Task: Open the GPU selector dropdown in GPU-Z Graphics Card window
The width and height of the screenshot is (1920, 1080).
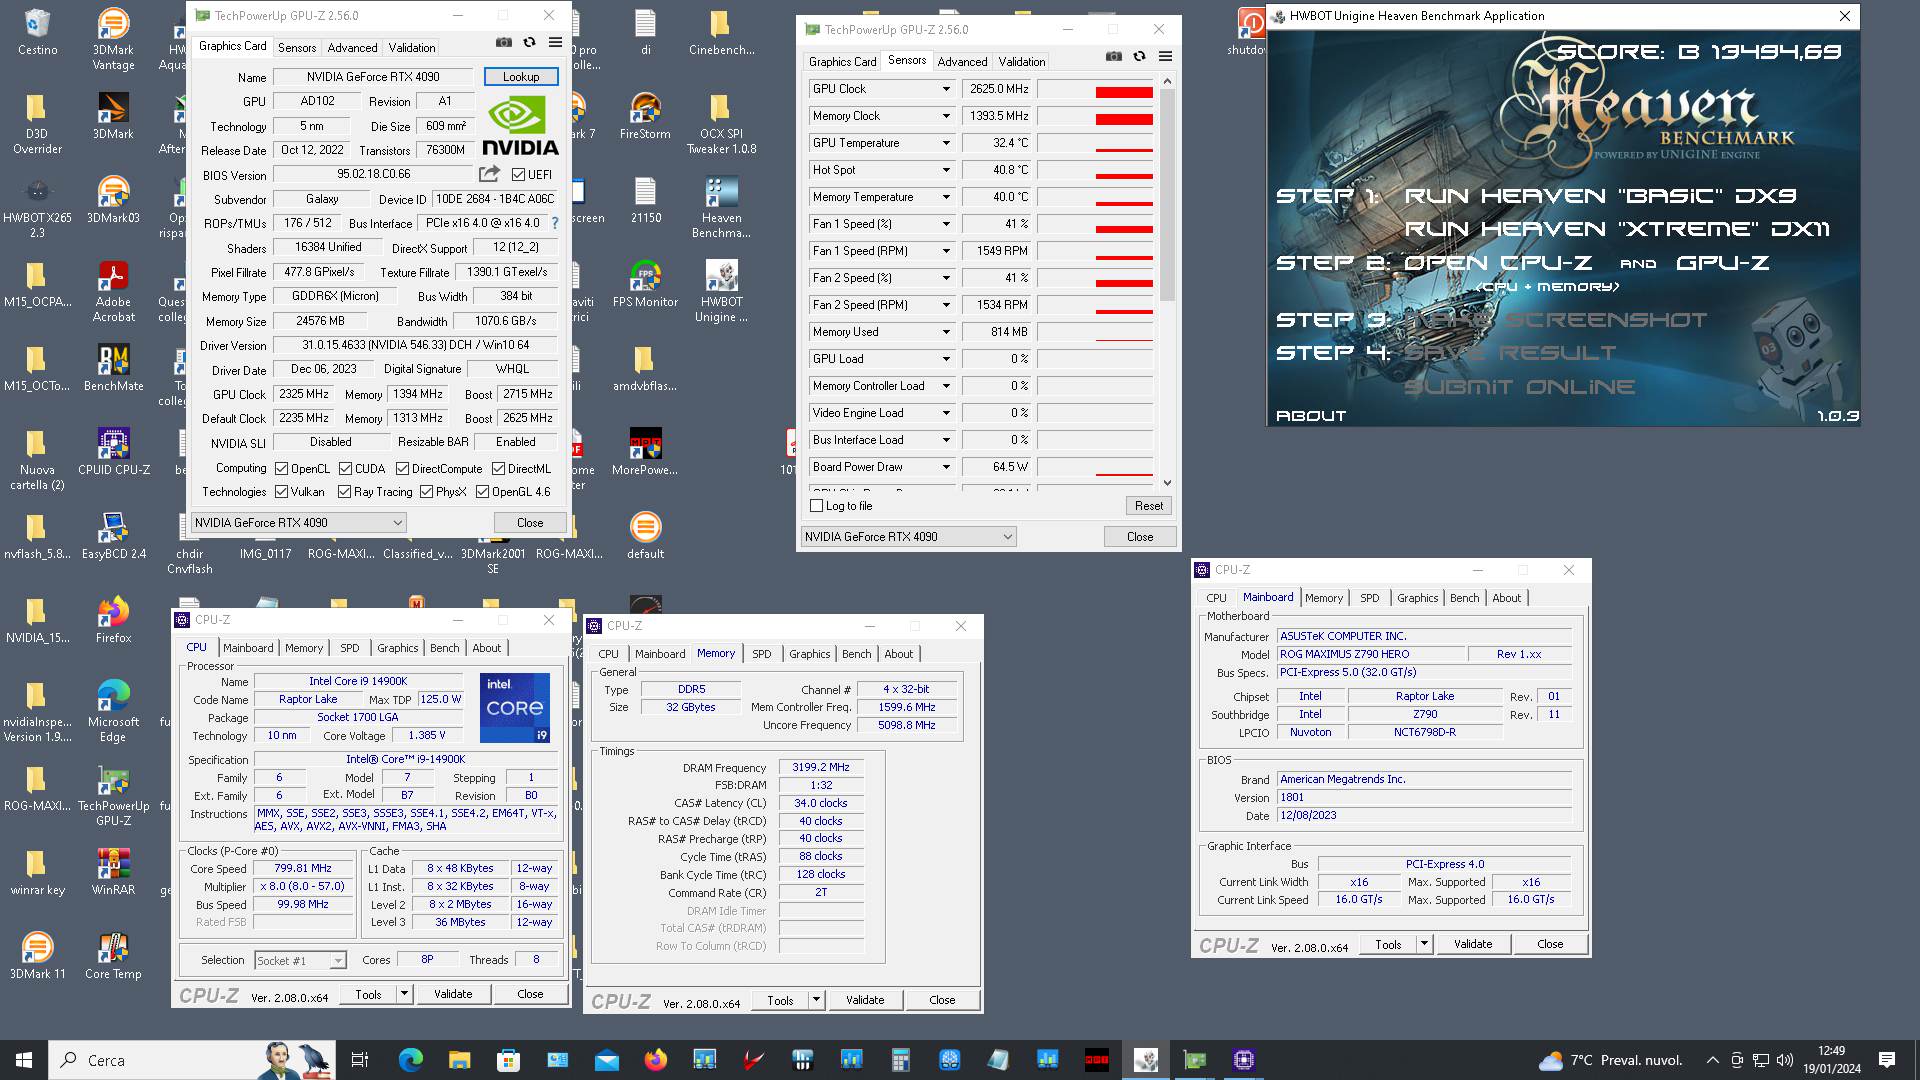Action: coord(299,522)
